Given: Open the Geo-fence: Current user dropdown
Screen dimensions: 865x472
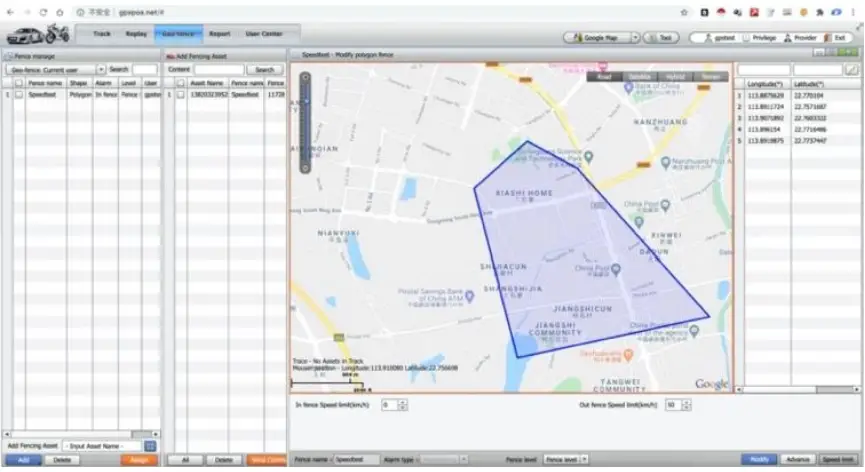Looking at the screenshot, I should pos(55,69).
